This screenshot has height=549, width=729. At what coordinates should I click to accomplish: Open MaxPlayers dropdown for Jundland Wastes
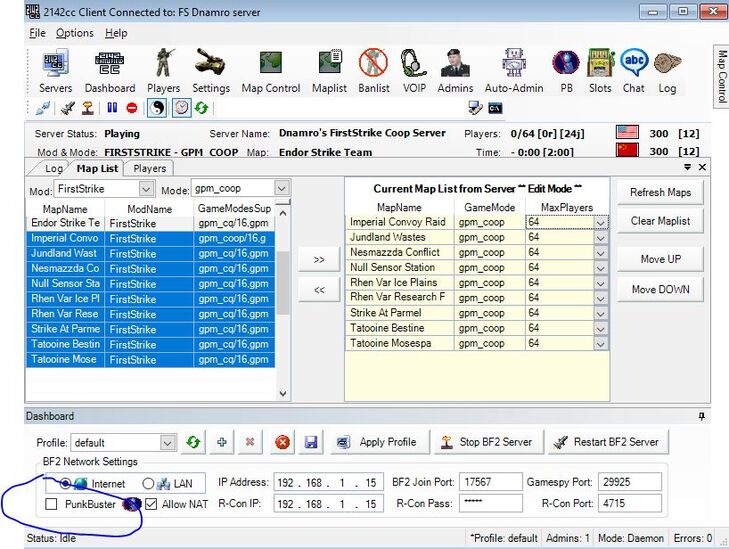click(601, 238)
